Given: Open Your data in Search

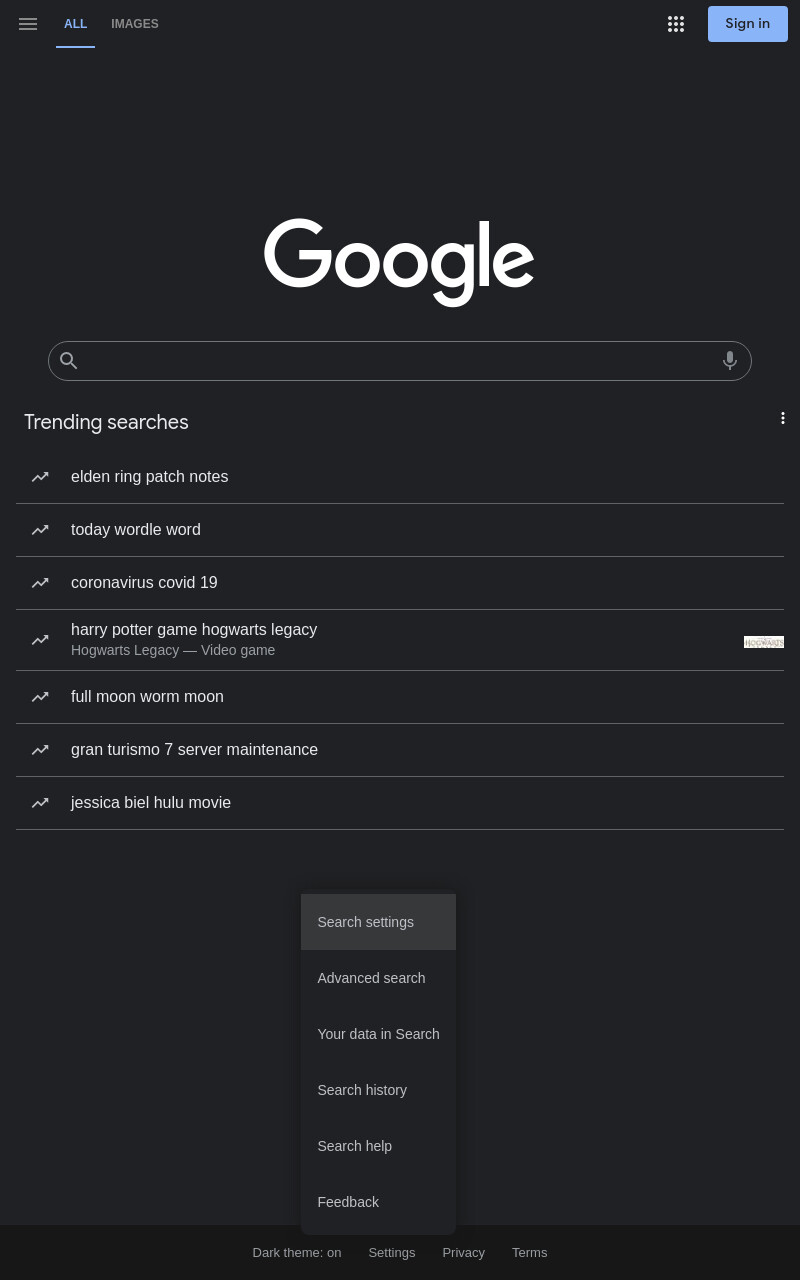Looking at the screenshot, I should coord(378,1034).
